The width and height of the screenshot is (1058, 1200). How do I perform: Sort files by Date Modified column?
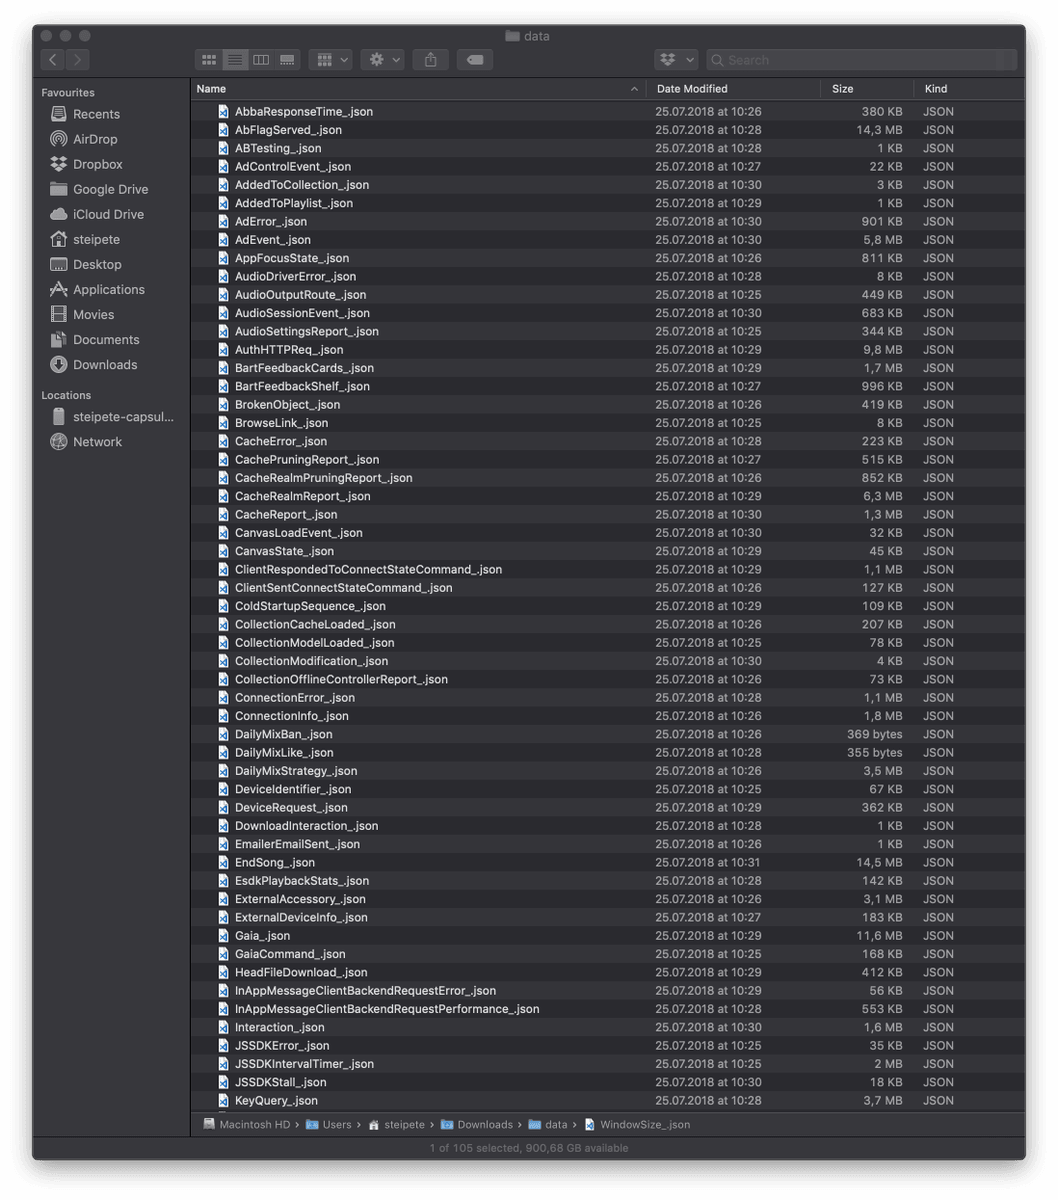click(x=692, y=89)
